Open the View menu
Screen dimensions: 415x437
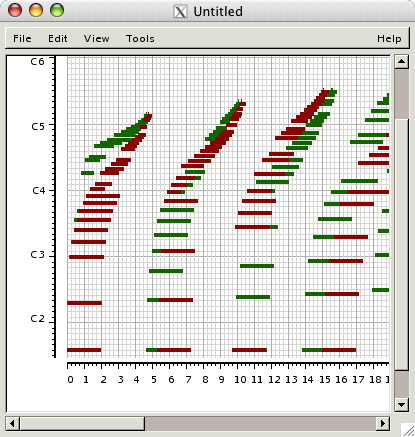pos(96,39)
